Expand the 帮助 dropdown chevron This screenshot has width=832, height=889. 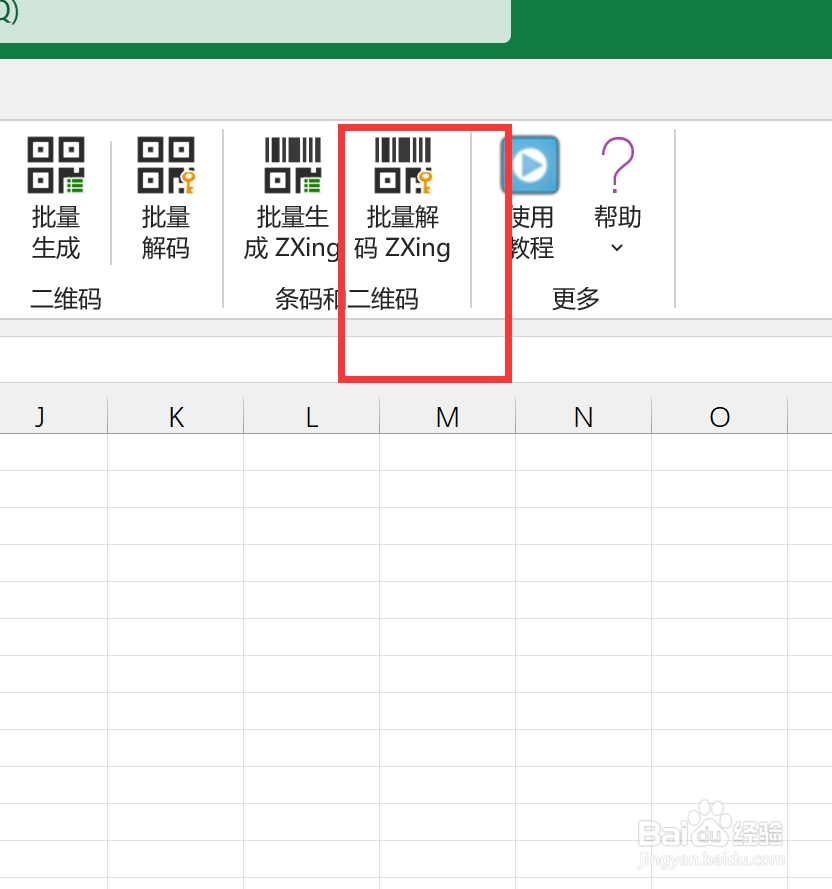click(617, 248)
